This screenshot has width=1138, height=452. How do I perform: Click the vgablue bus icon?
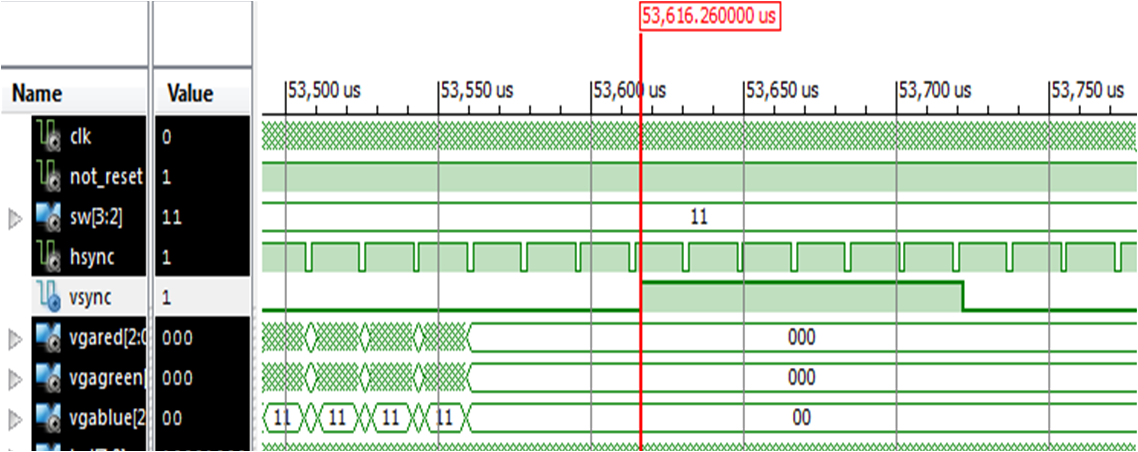pyautogui.click(x=46, y=417)
